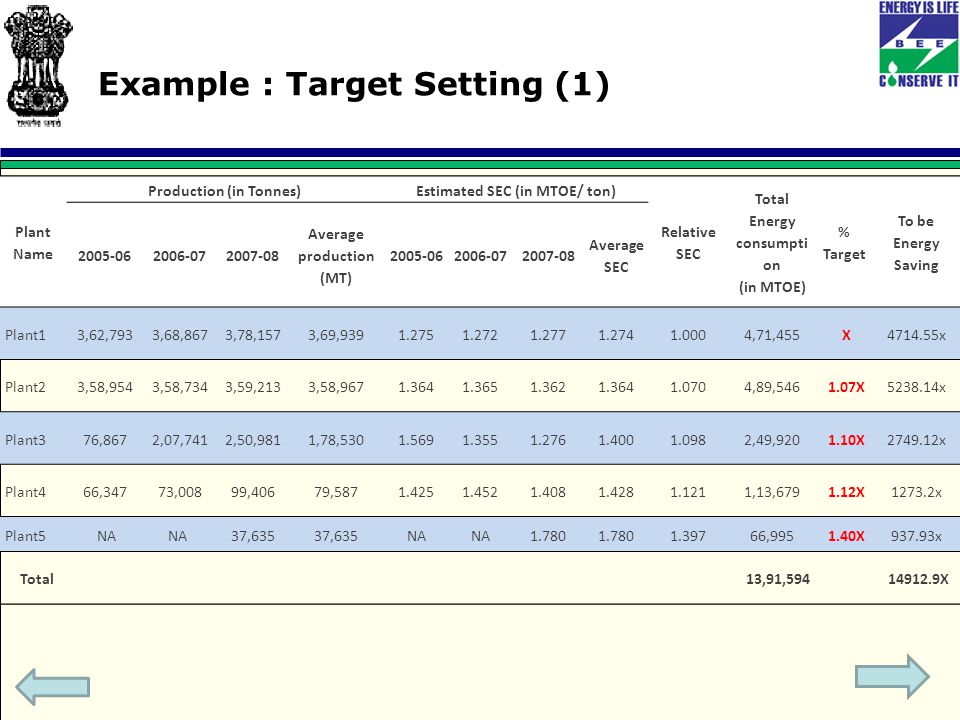Click energy saving value 2749.12x
This screenshot has height=720, width=960.
click(x=917, y=440)
